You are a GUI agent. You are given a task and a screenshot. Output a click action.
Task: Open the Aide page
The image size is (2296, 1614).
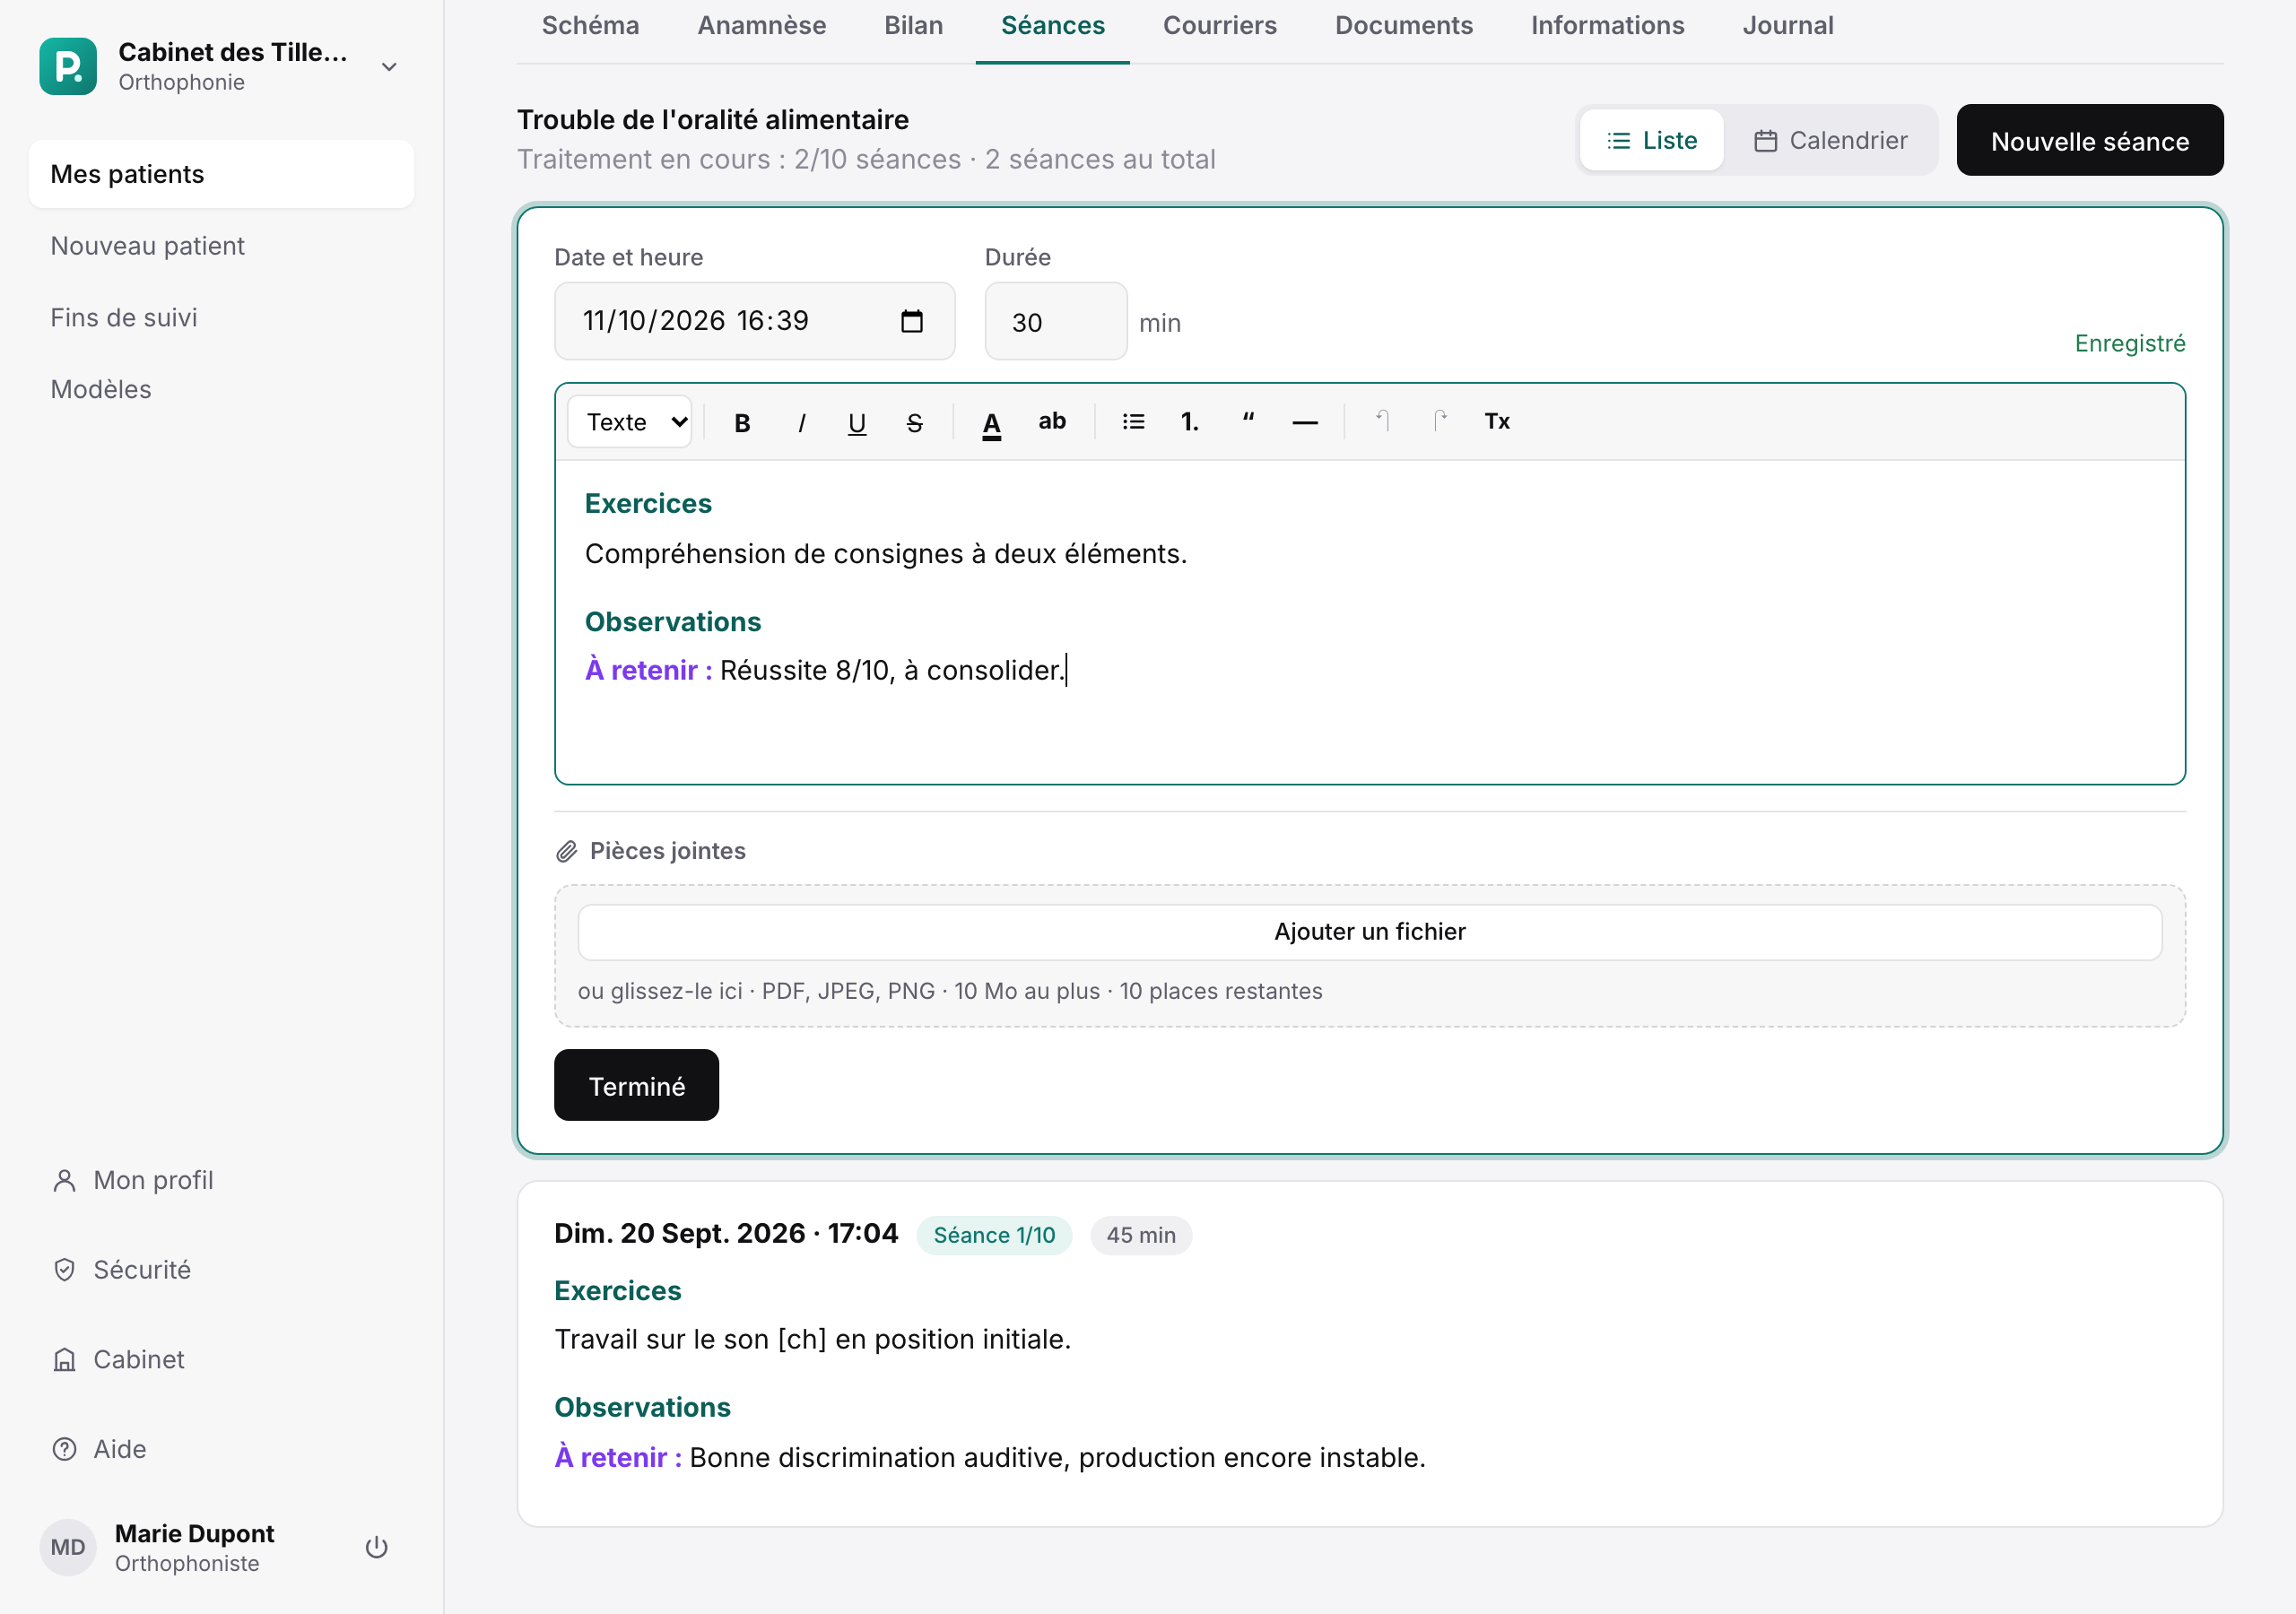click(221, 1450)
